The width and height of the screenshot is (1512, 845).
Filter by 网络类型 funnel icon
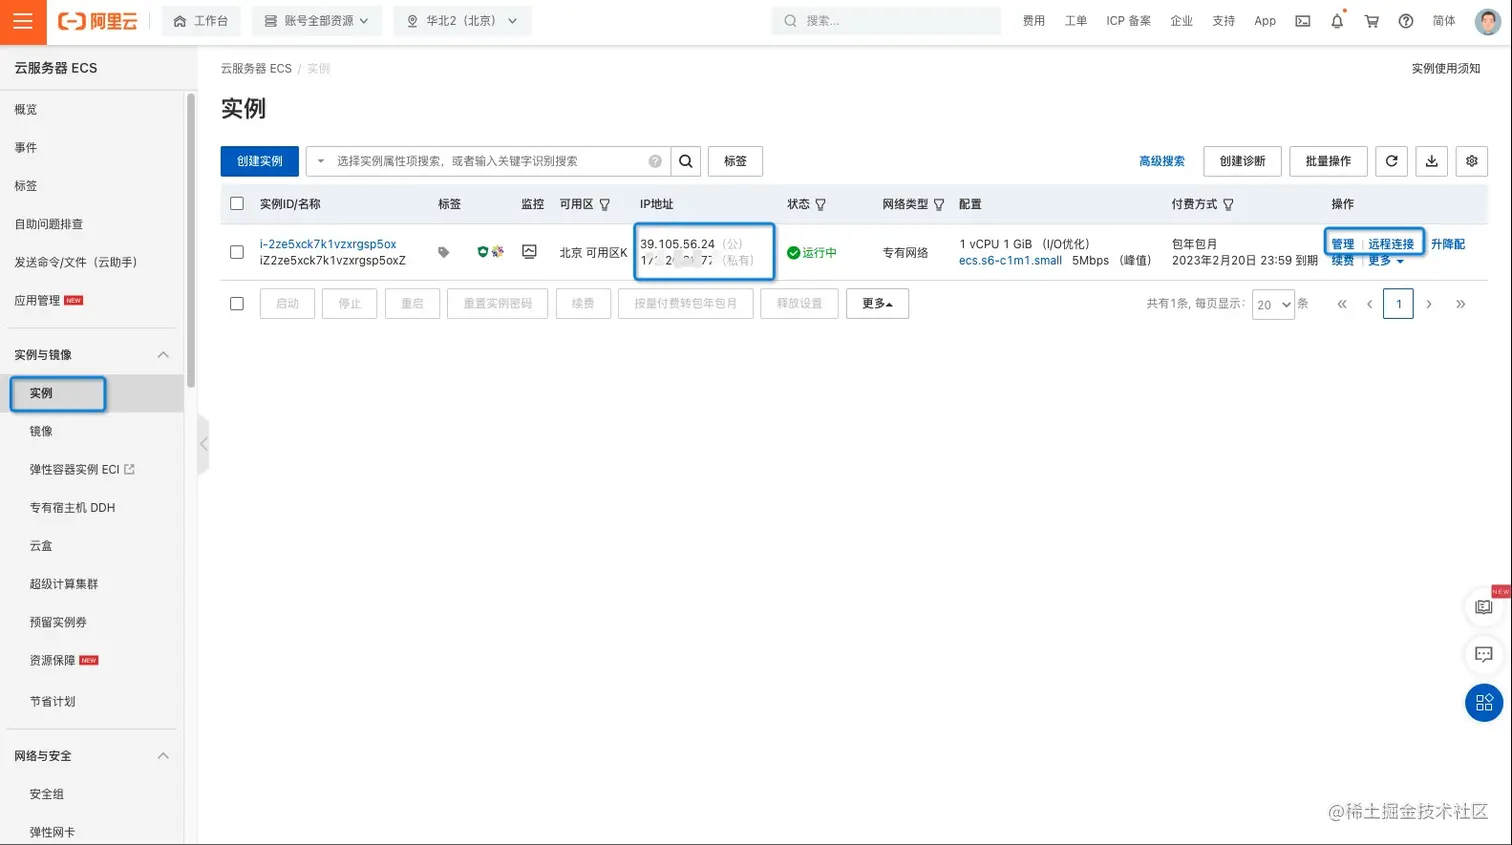pyautogui.click(x=939, y=204)
